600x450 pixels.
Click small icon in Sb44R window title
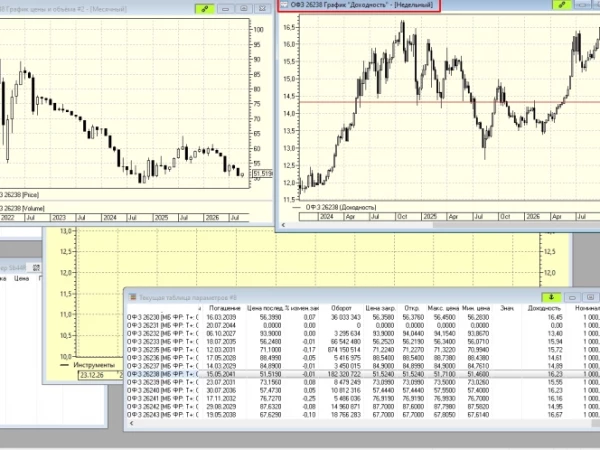point(36,268)
